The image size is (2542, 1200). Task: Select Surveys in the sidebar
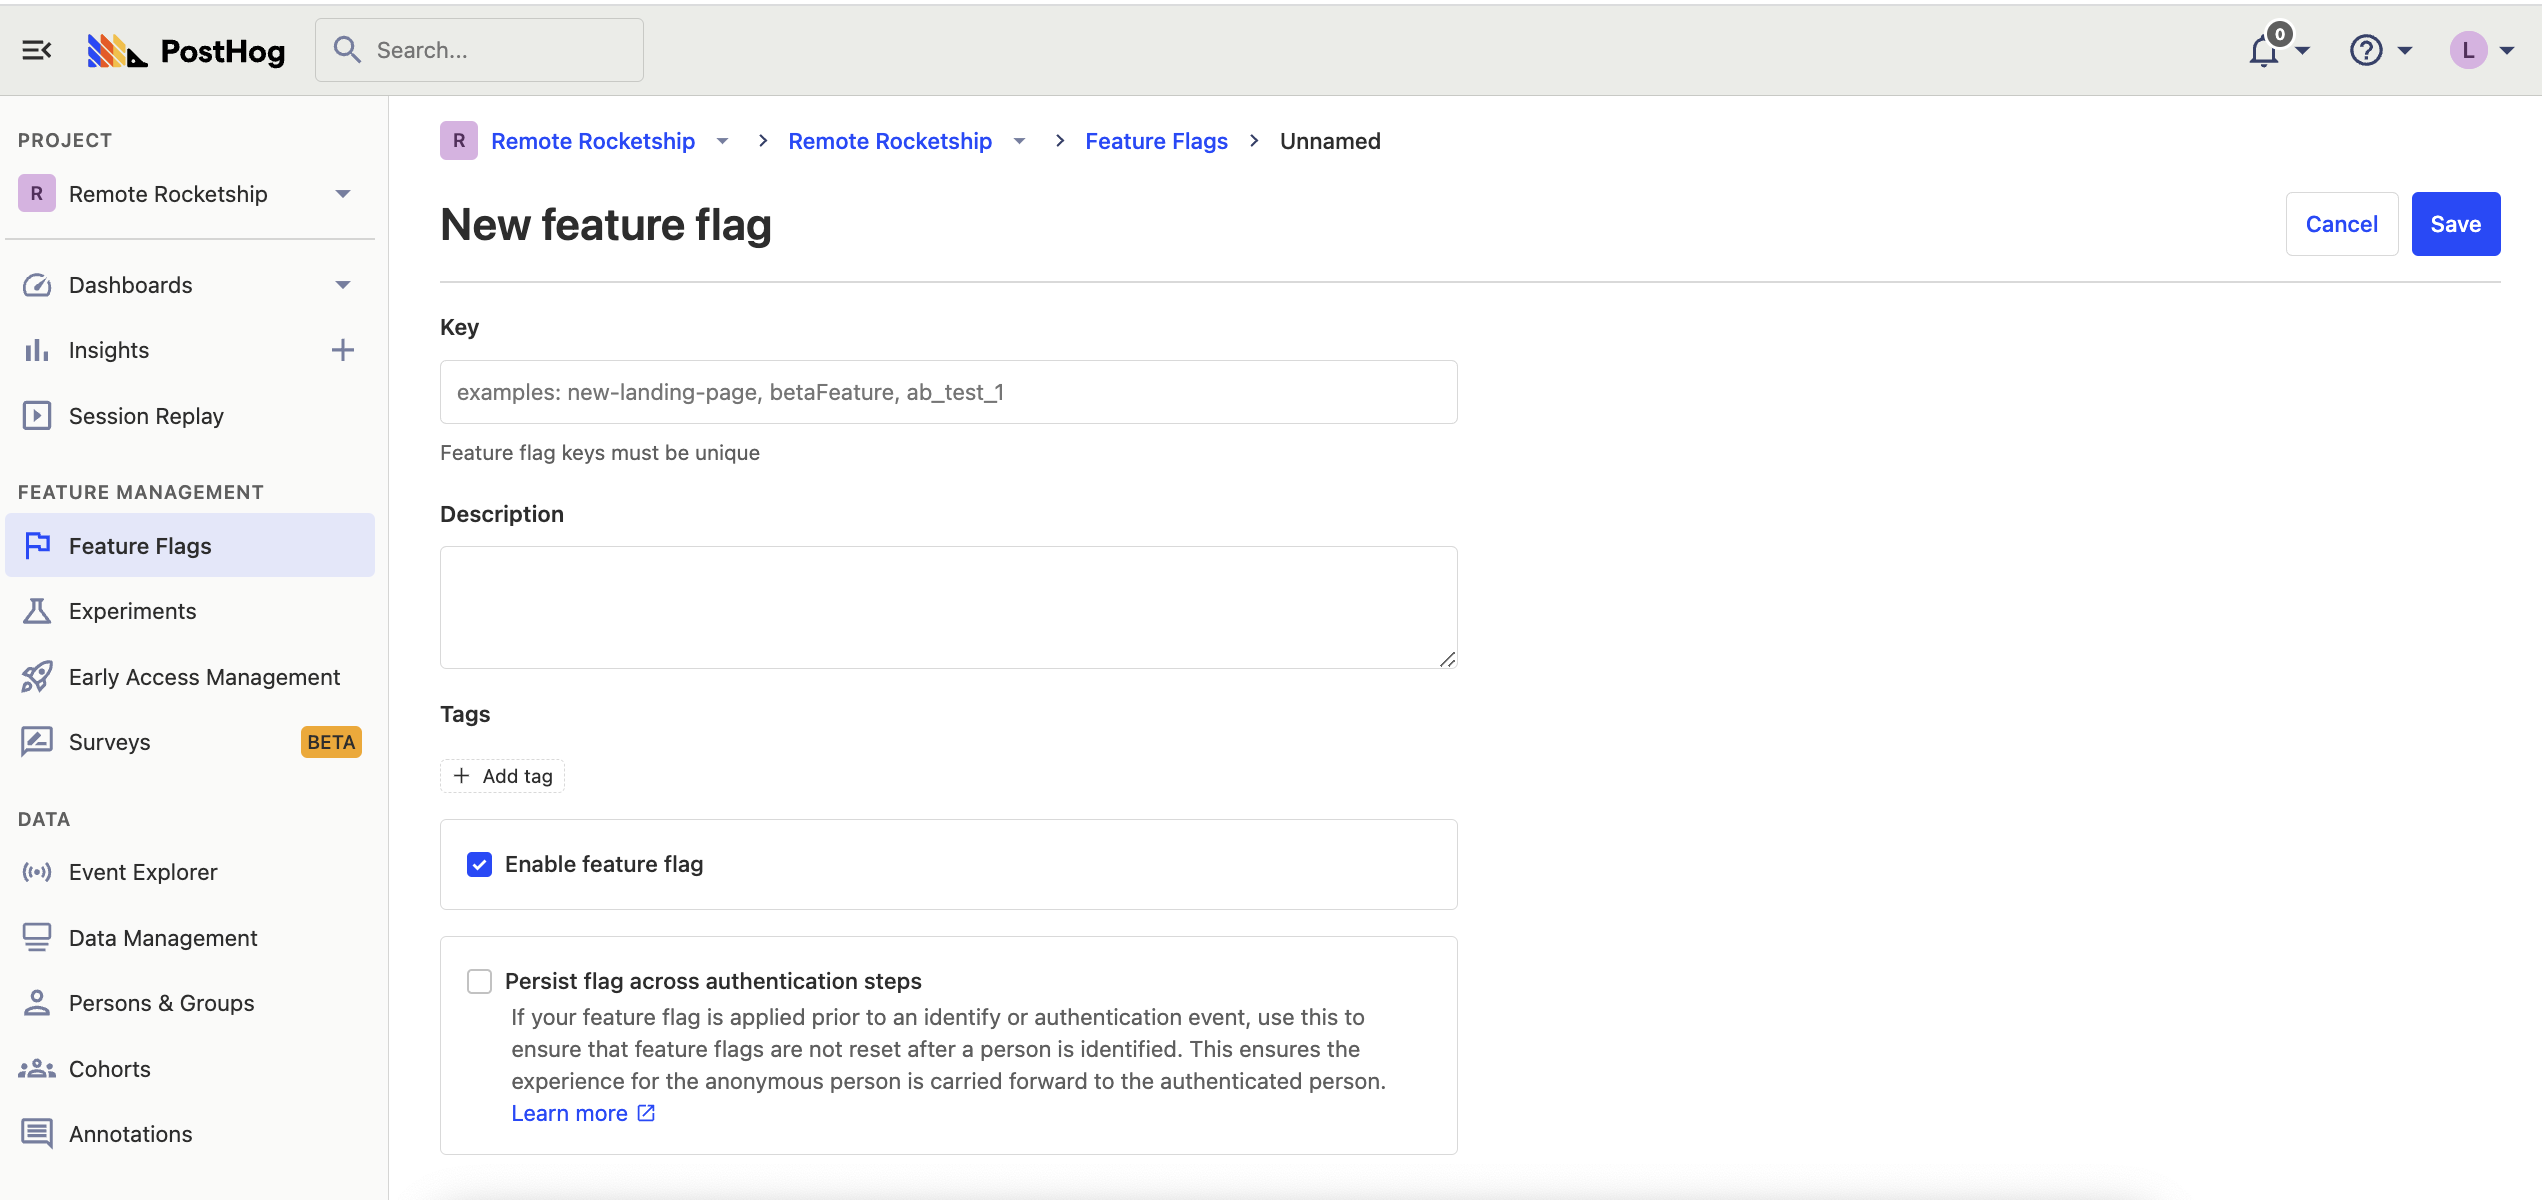coord(110,742)
